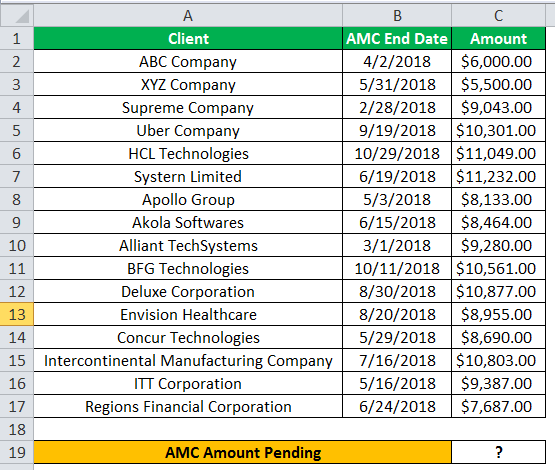Image resolution: width=555 pixels, height=470 pixels.
Task: Select row 19 header
Action: click(x=17, y=452)
